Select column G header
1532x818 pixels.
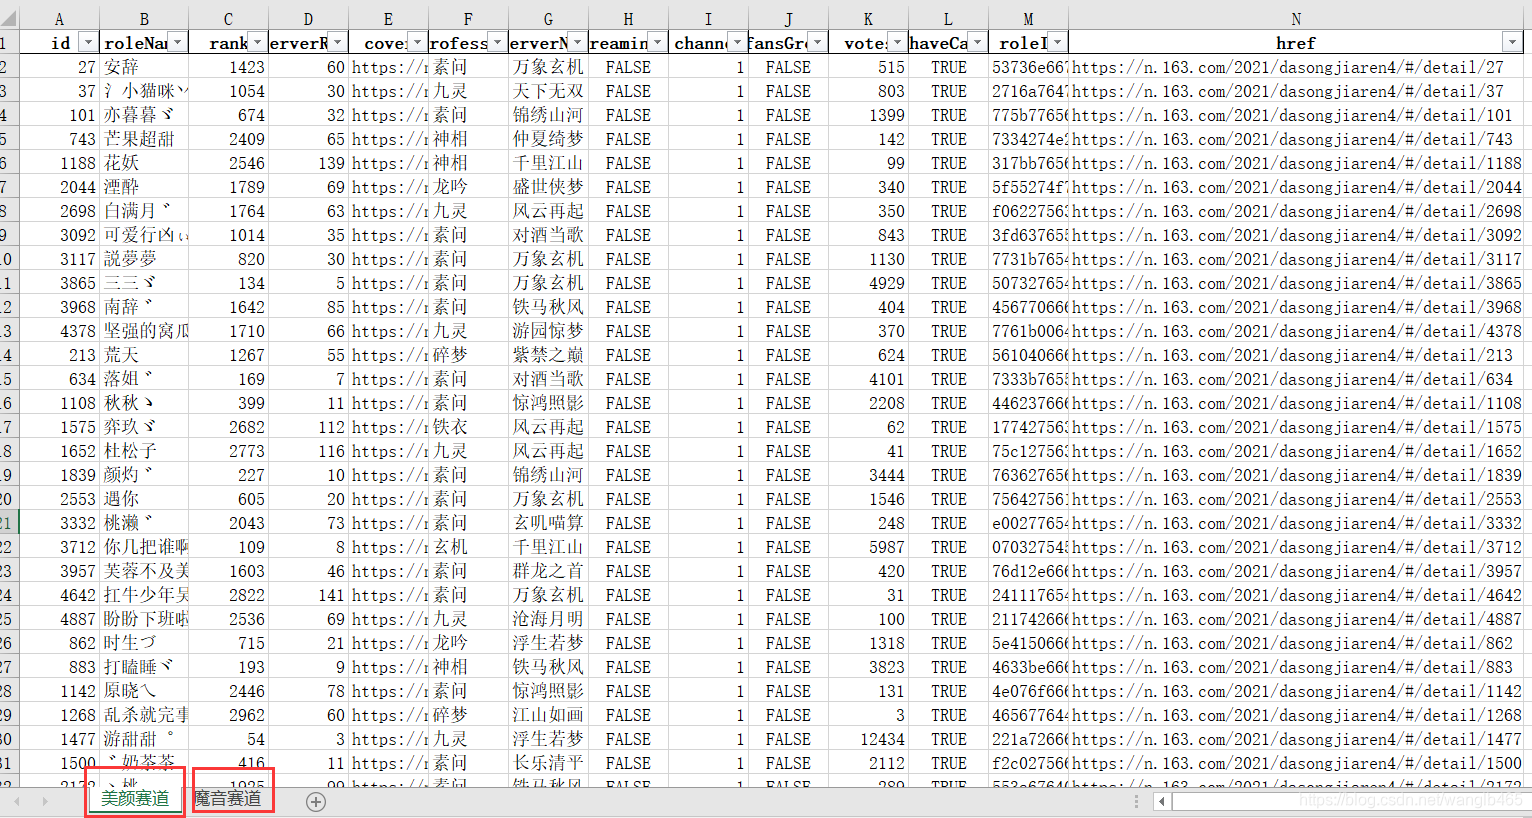point(548,19)
